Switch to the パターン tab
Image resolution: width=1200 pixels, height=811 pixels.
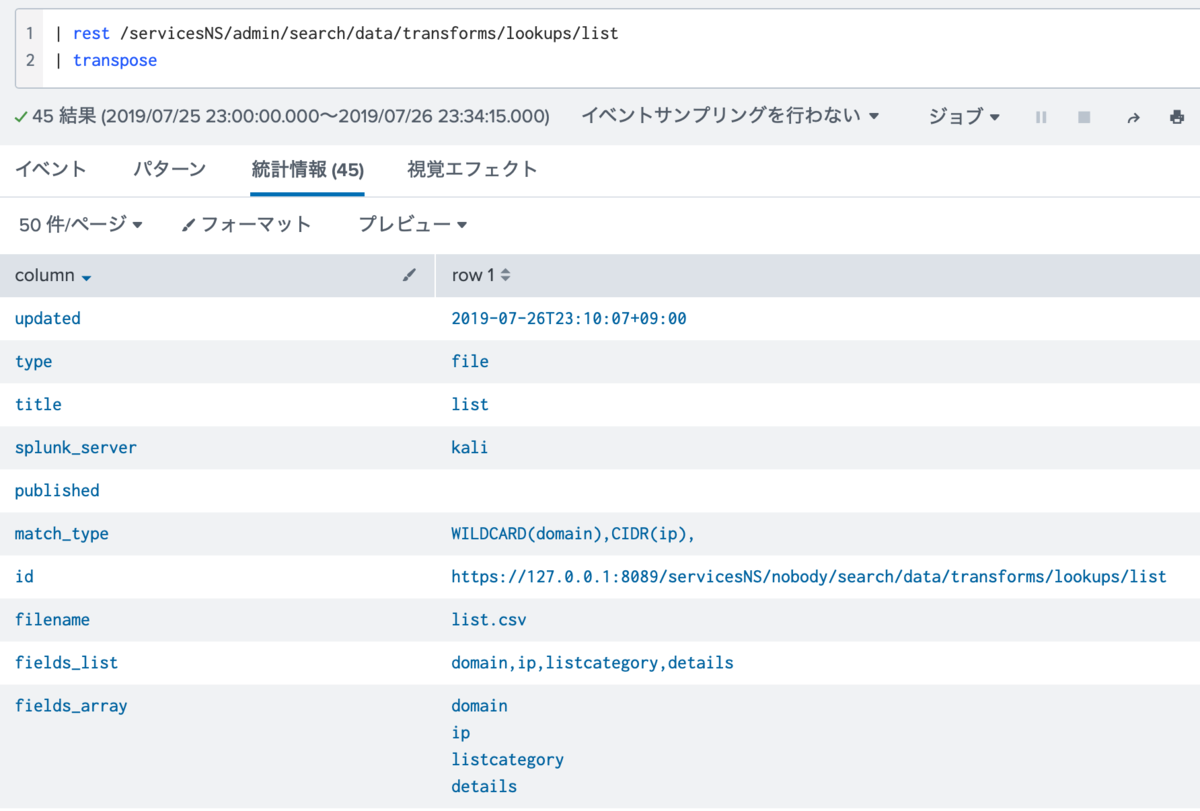click(170, 169)
